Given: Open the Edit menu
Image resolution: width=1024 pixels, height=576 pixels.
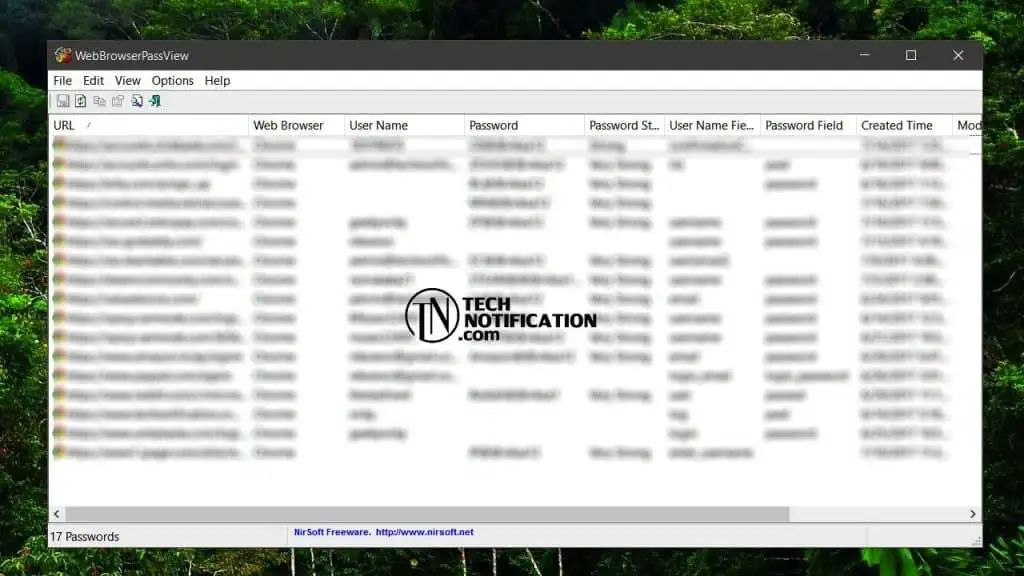Looking at the screenshot, I should [93, 80].
